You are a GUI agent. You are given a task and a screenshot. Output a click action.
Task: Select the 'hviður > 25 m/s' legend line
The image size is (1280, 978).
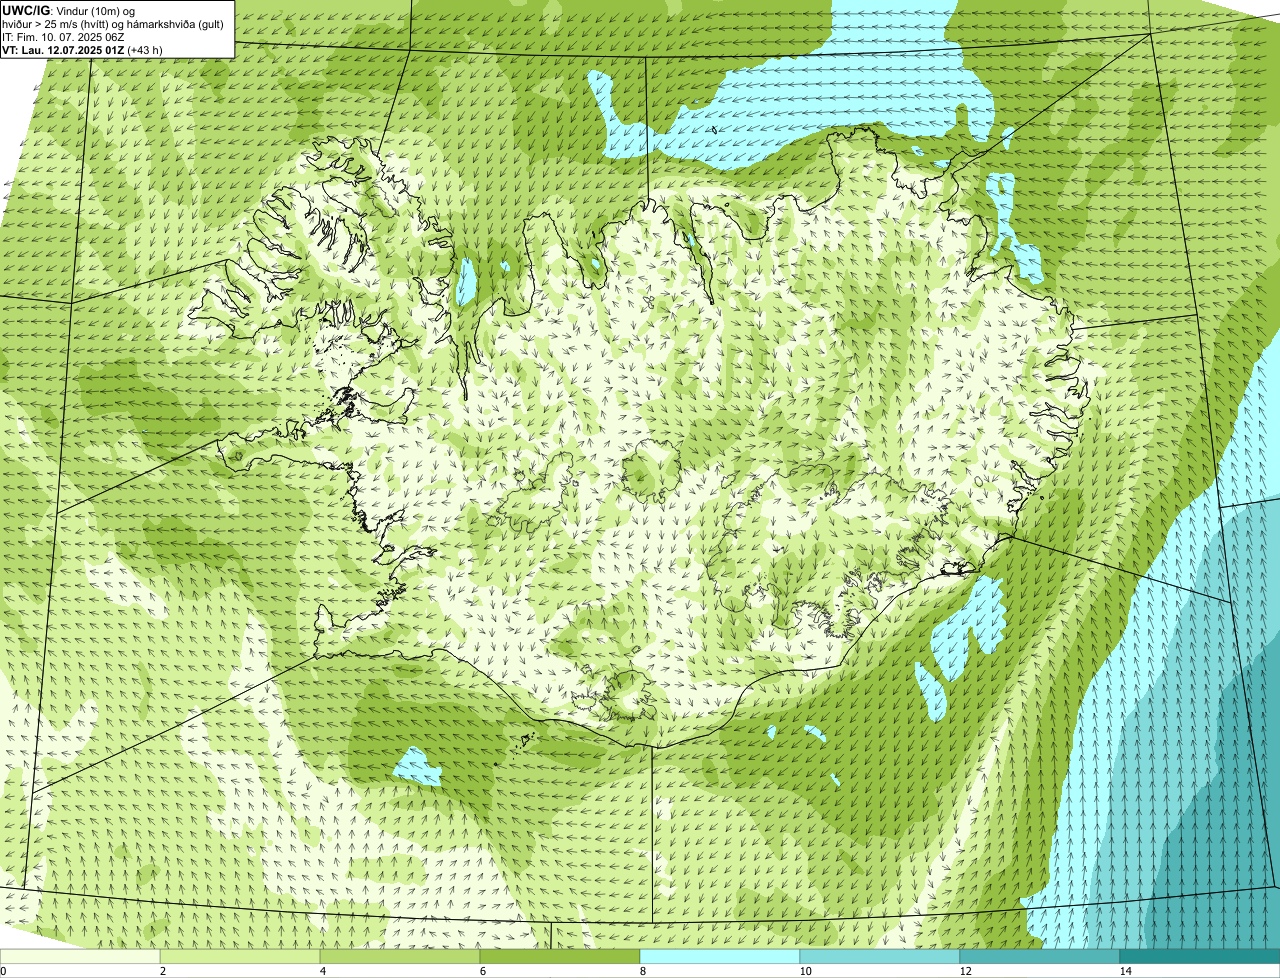(x=113, y=24)
